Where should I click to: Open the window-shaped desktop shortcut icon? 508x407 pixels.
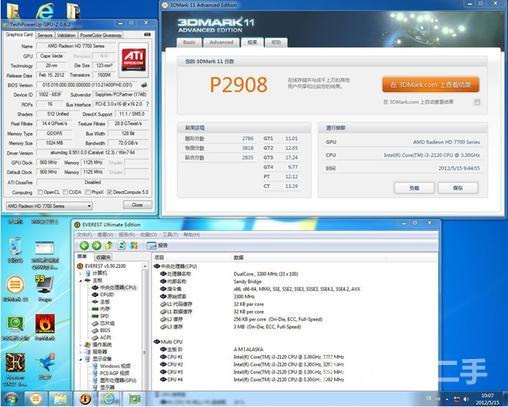(x=45, y=248)
